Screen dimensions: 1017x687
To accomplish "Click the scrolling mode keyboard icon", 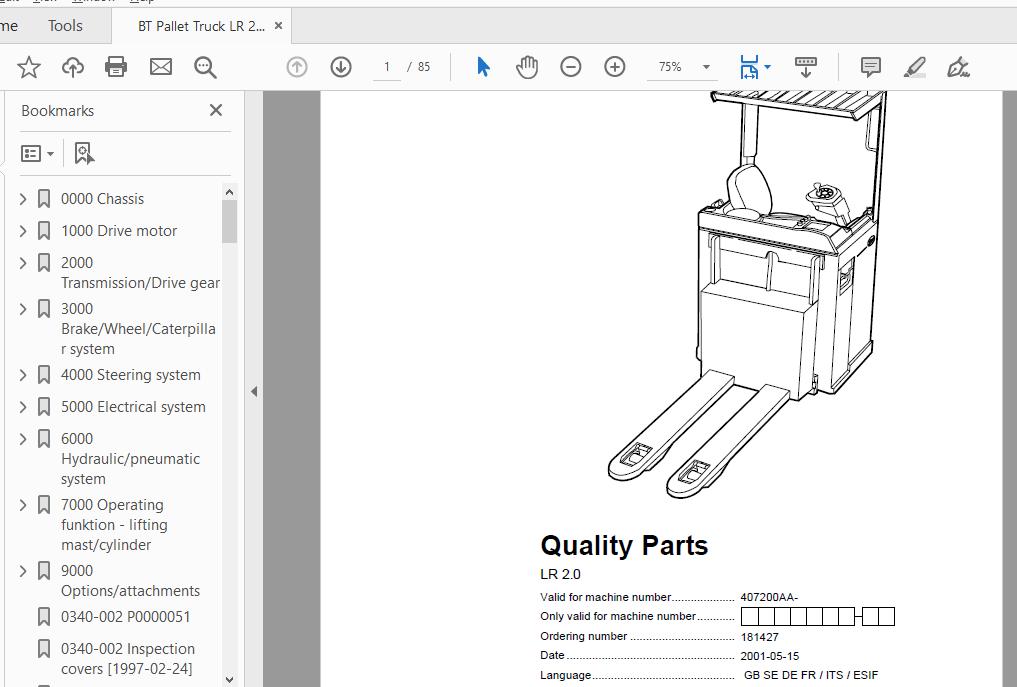I will click(x=806, y=67).
